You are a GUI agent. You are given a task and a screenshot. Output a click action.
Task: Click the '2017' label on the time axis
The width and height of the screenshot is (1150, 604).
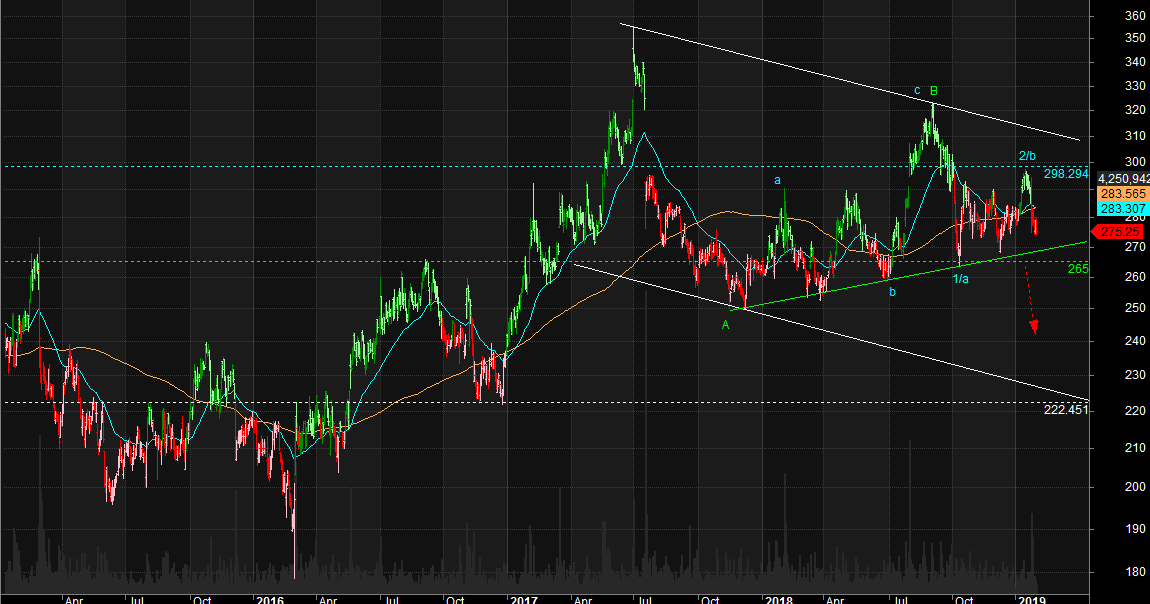coord(524,598)
